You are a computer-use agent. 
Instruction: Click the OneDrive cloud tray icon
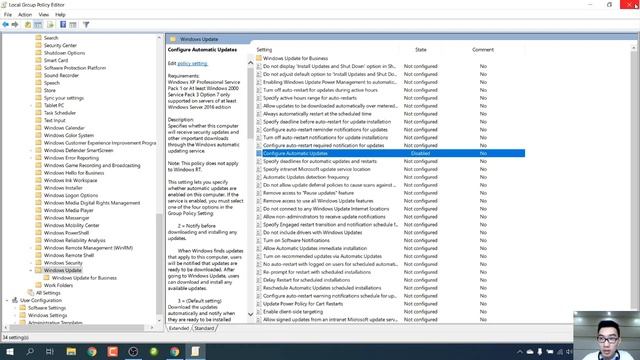[530, 351]
